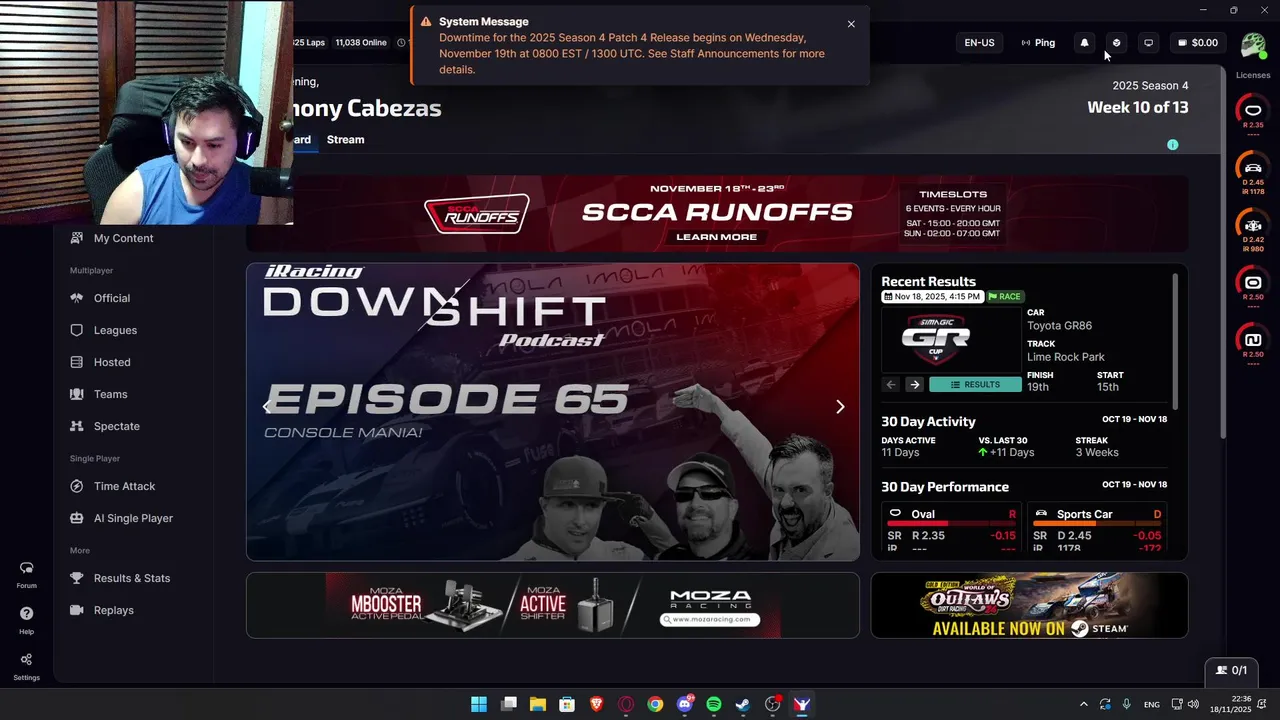
Task: Click the teal info icon under the season week
Action: click(1173, 145)
